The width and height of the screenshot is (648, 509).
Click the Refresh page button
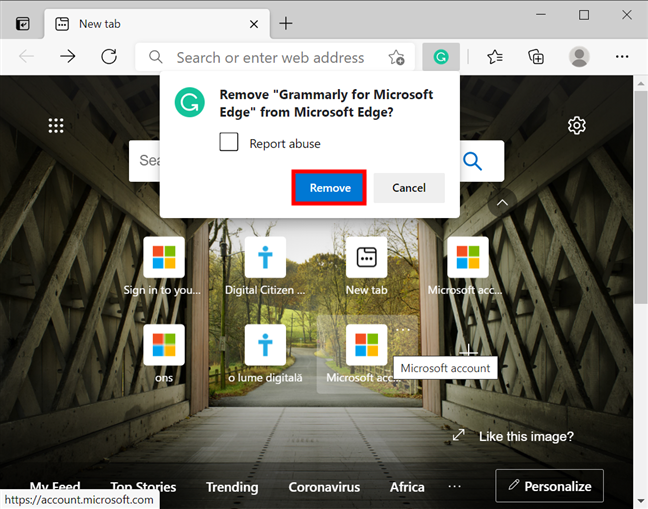109,57
